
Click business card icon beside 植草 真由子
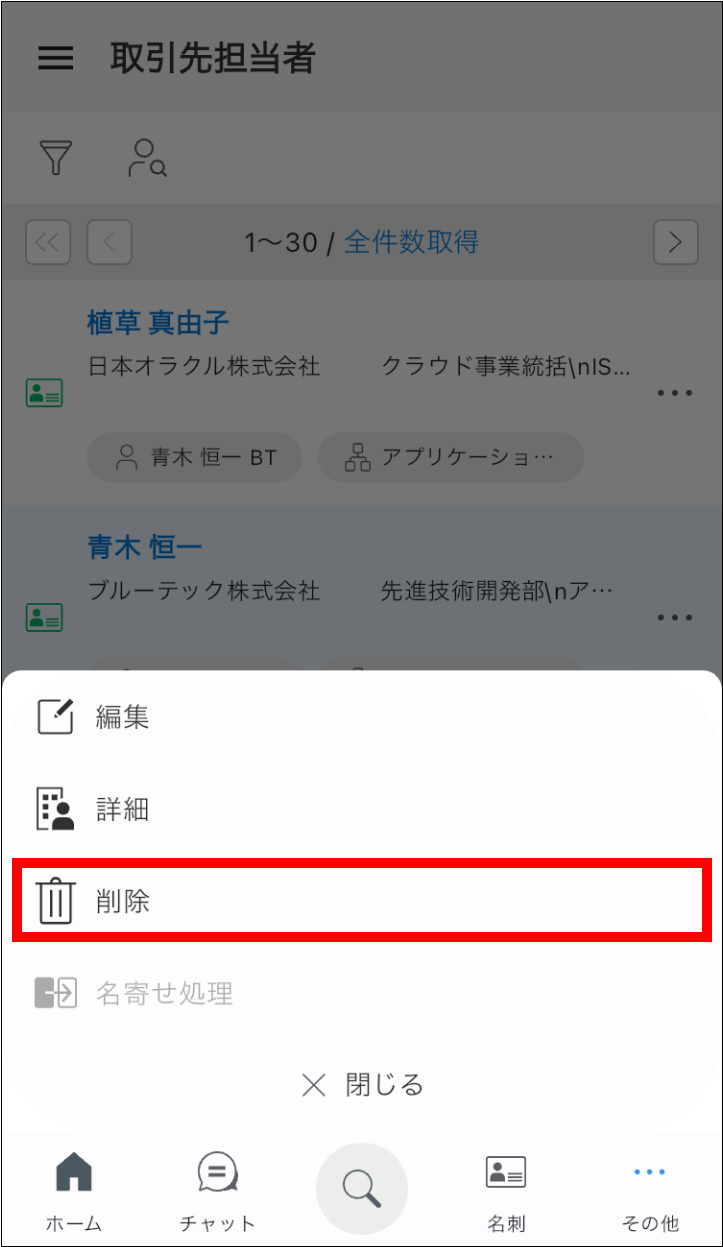click(x=44, y=393)
